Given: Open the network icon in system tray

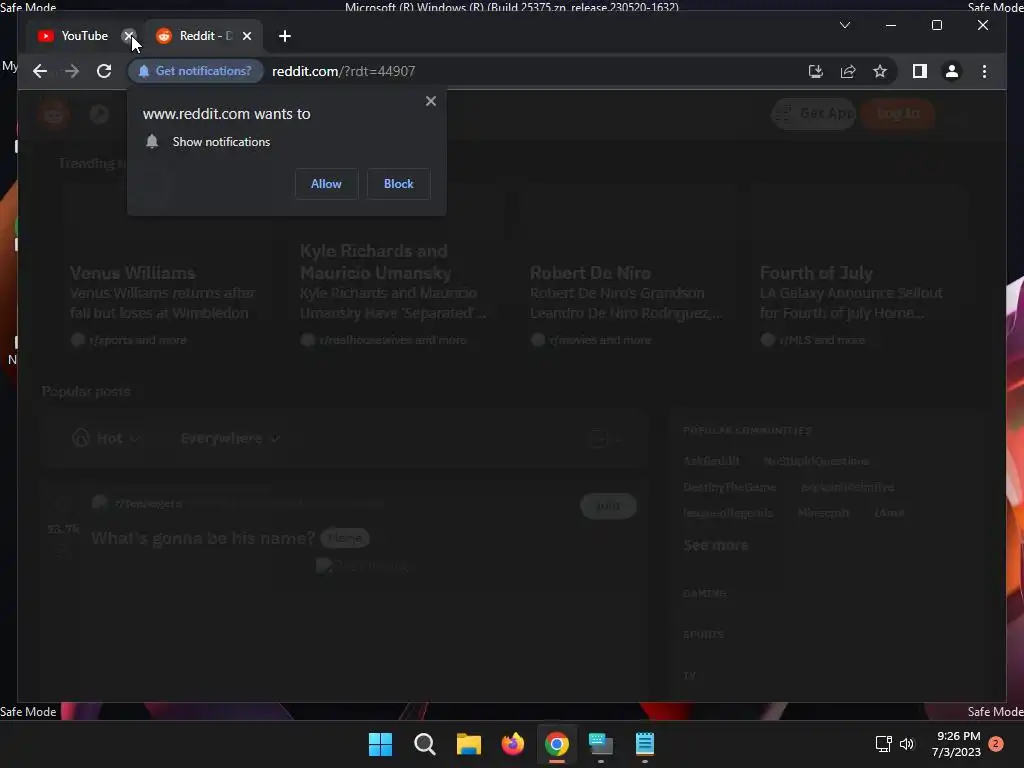Looking at the screenshot, I should (883, 744).
